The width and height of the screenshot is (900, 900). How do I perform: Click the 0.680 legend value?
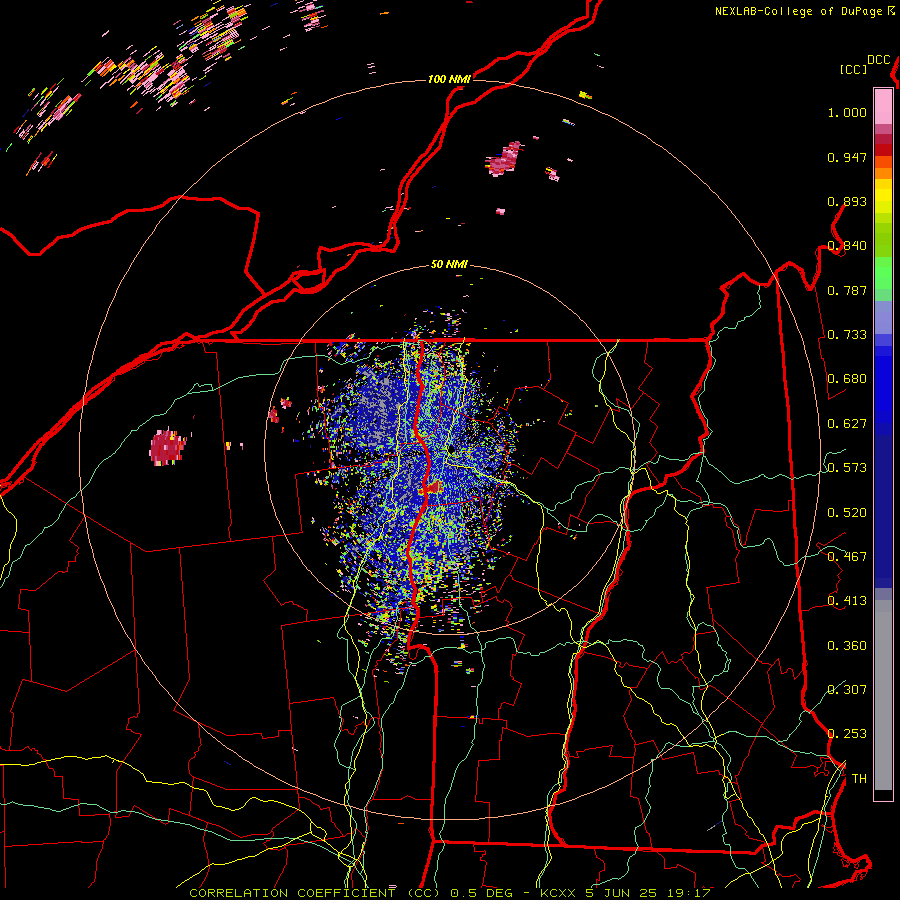[x=847, y=379]
